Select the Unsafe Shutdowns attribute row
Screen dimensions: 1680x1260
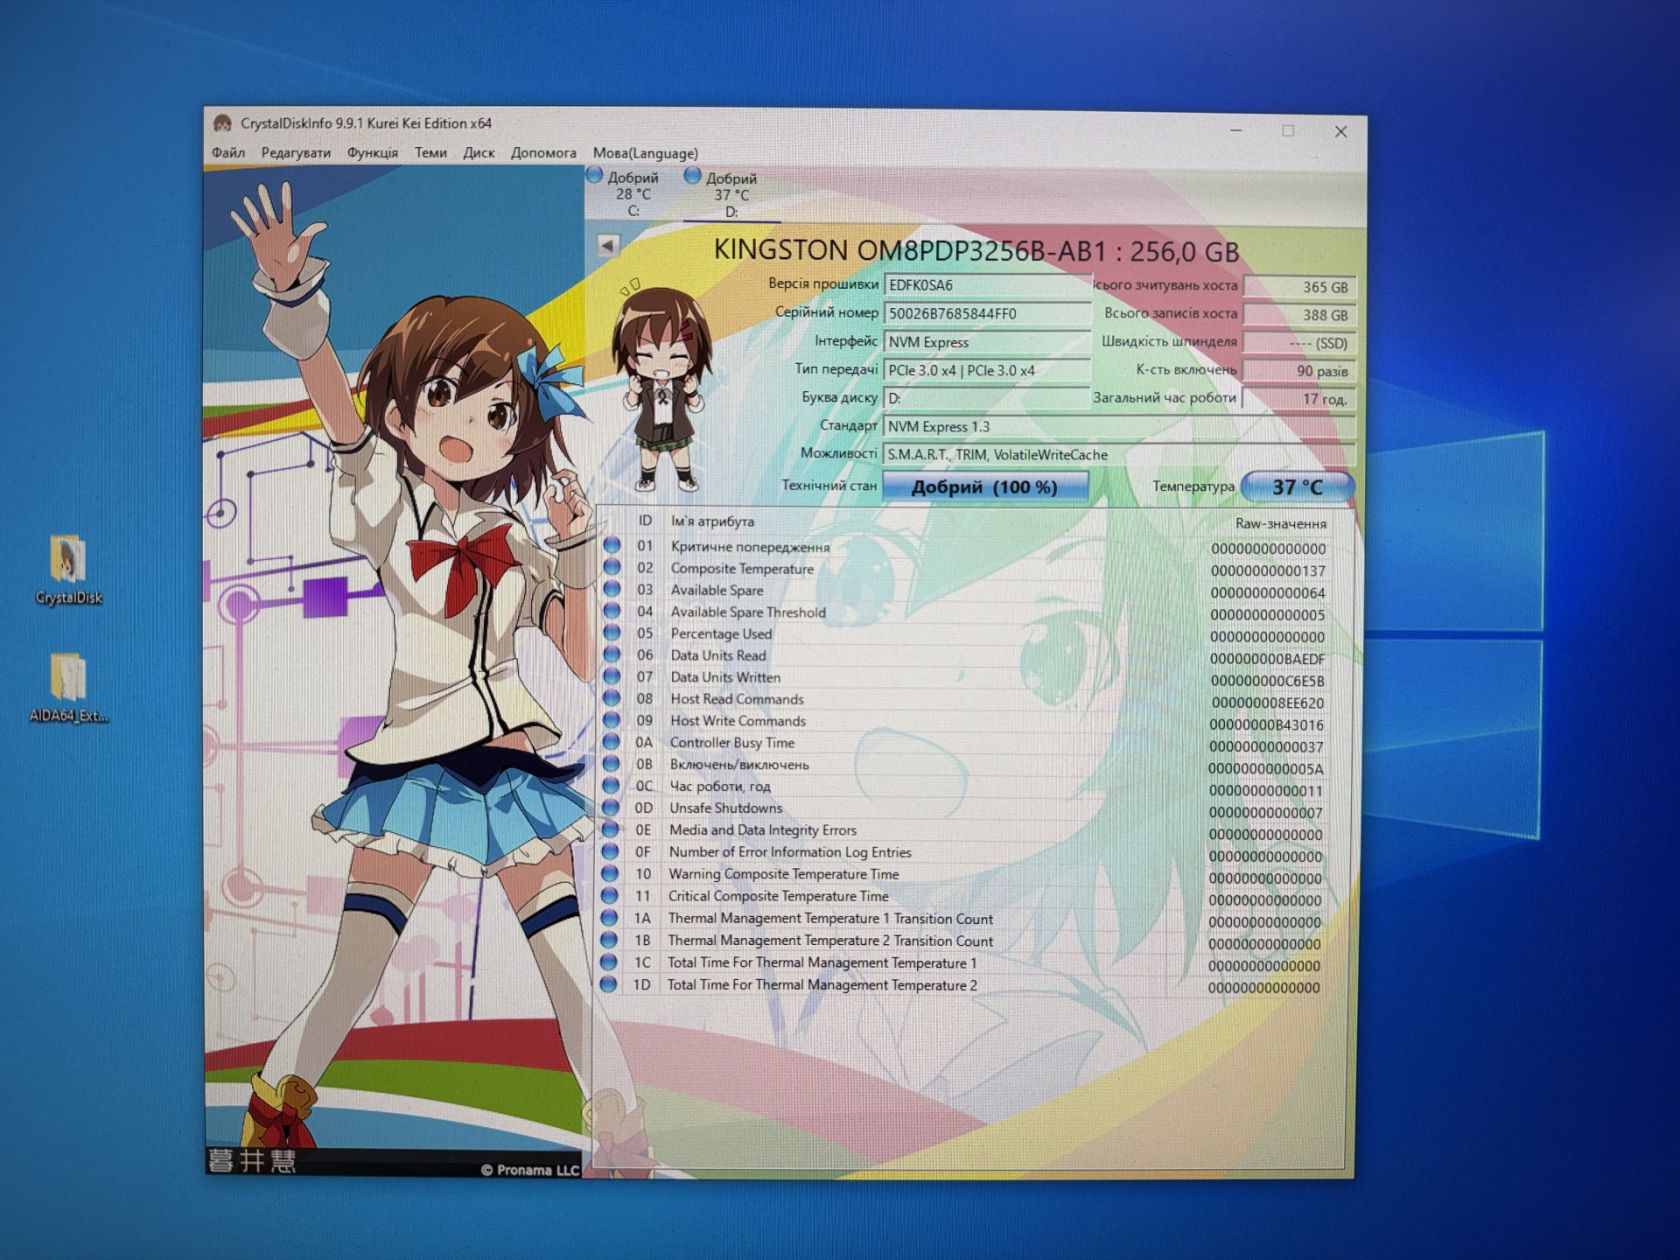coord(966,808)
